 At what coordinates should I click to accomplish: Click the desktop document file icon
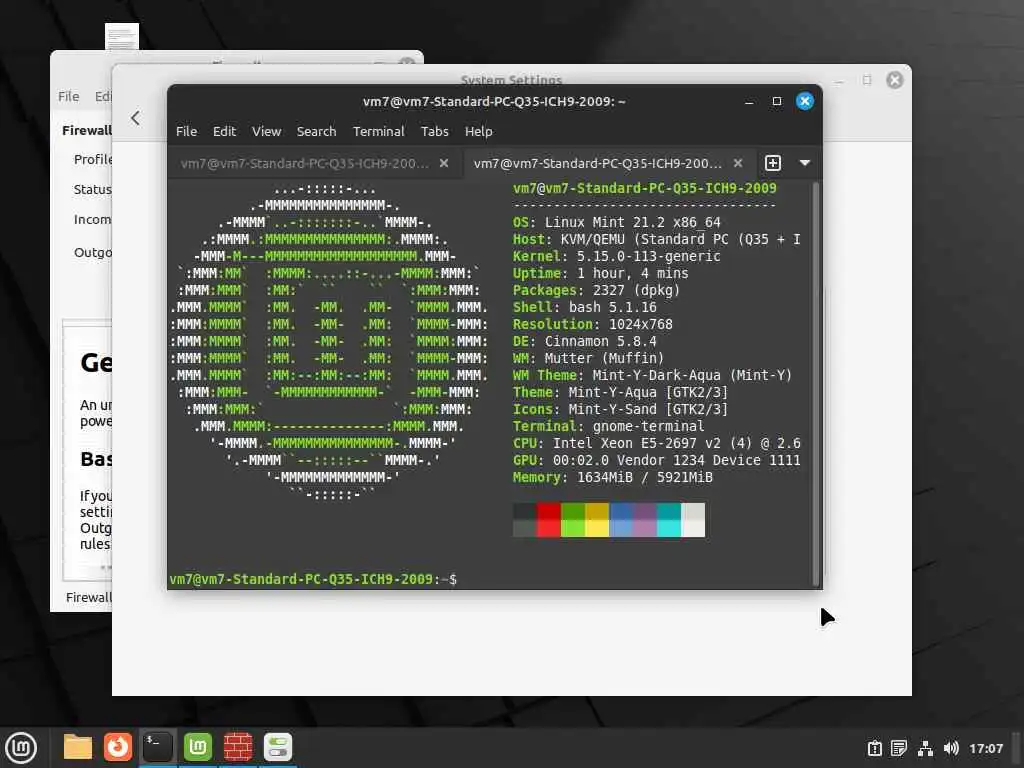click(x=121, y=37)
